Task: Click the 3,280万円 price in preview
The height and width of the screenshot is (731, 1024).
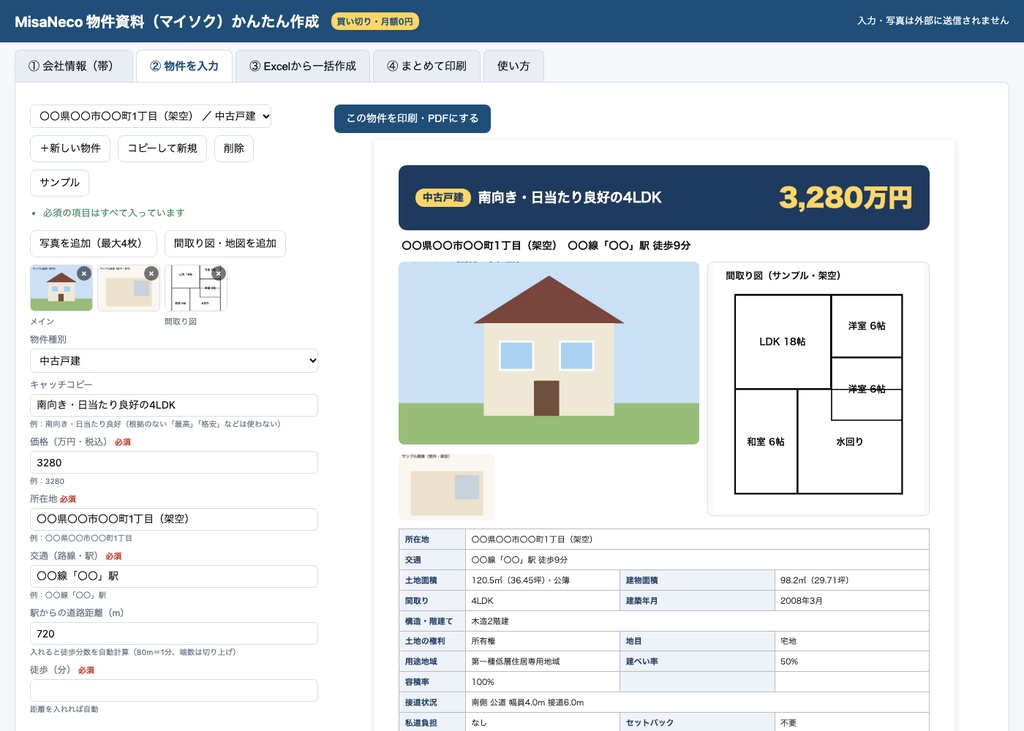Action: (x=845, y=197)
